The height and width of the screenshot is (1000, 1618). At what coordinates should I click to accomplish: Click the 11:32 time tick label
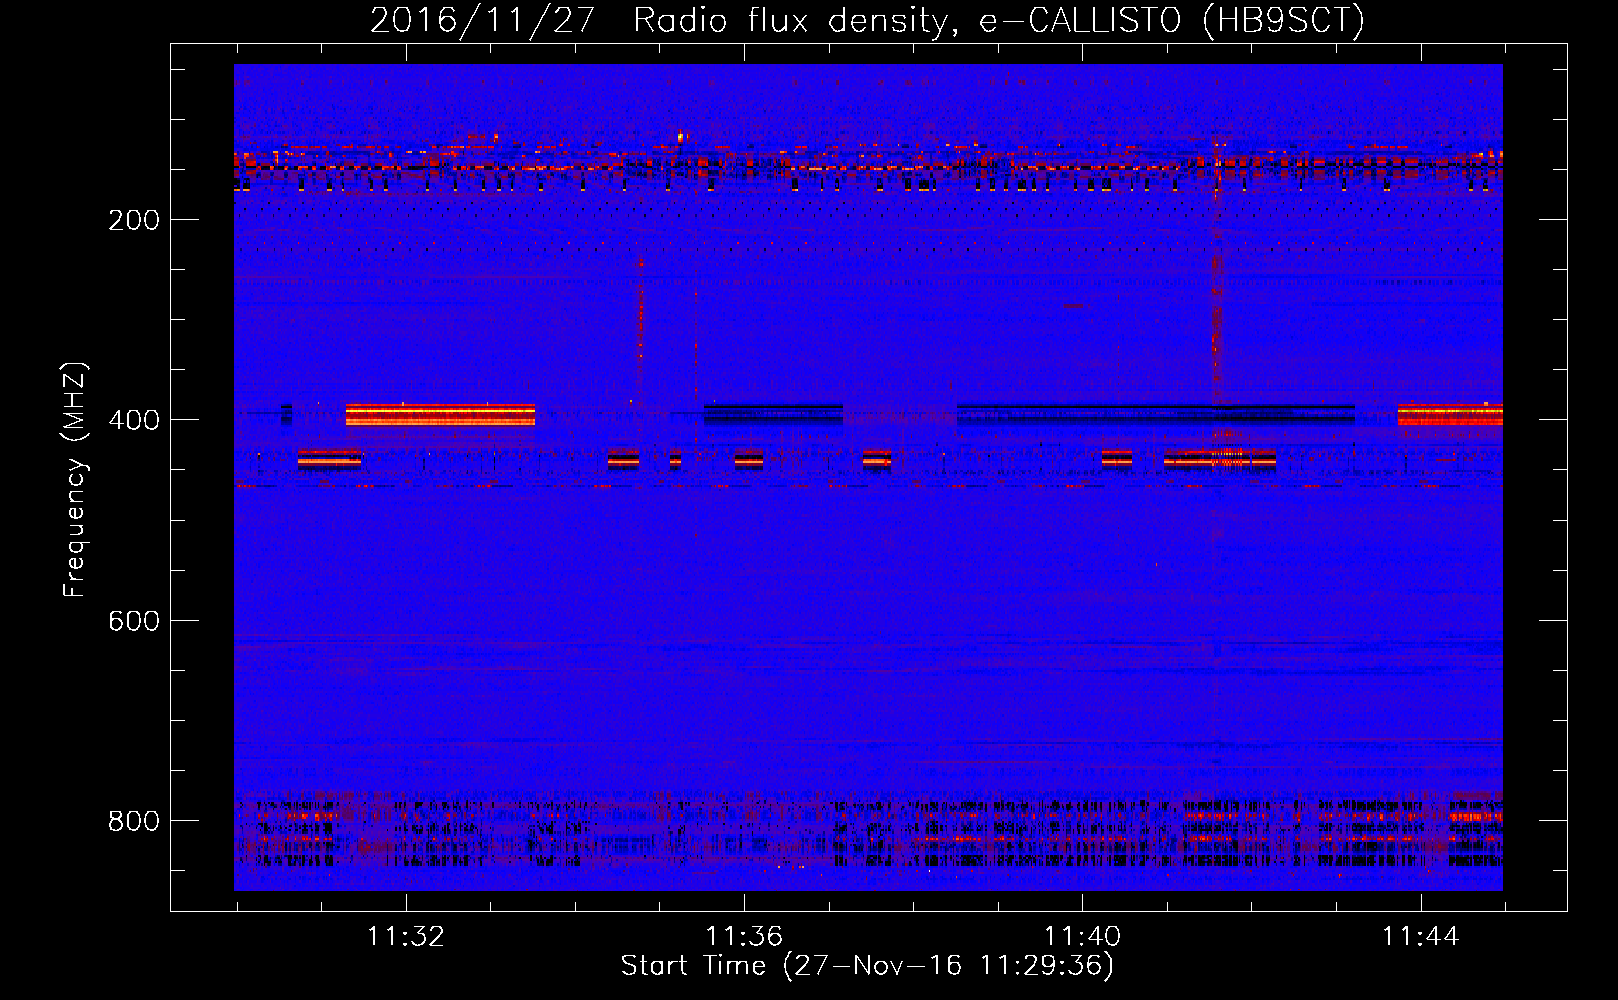405,937
